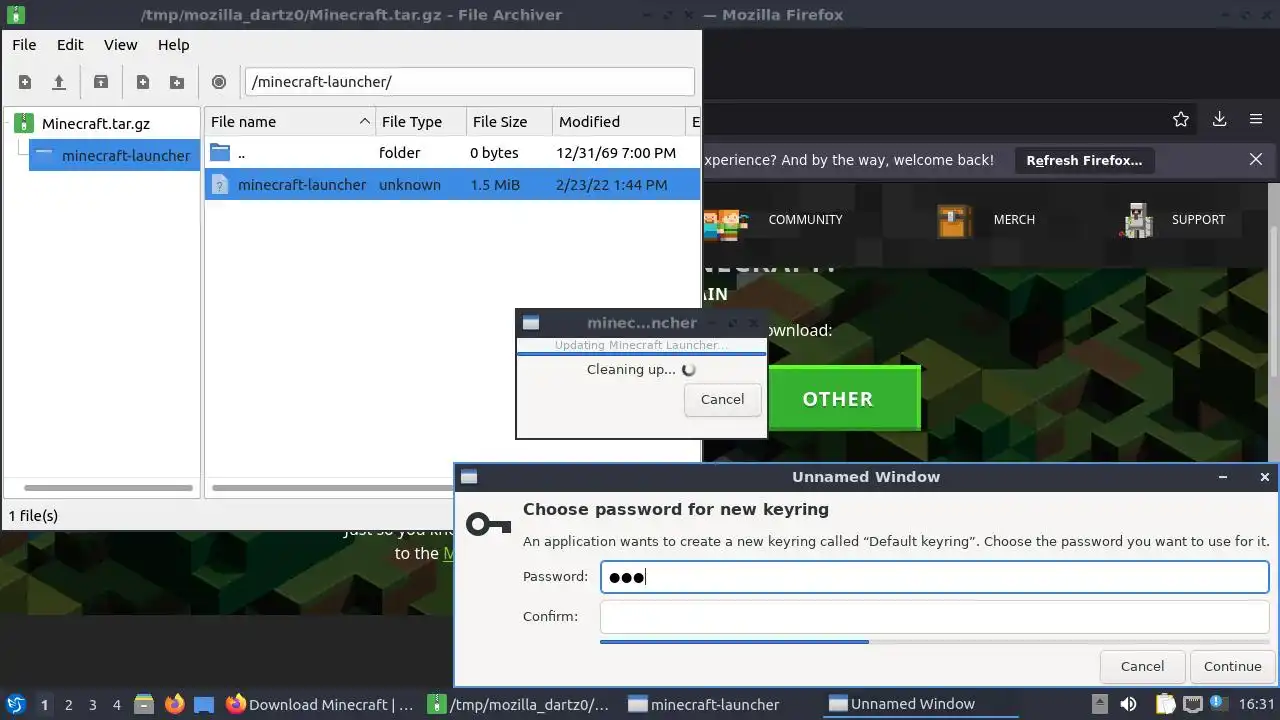Open Firefox downloads arrow icon

[1219, 119]
